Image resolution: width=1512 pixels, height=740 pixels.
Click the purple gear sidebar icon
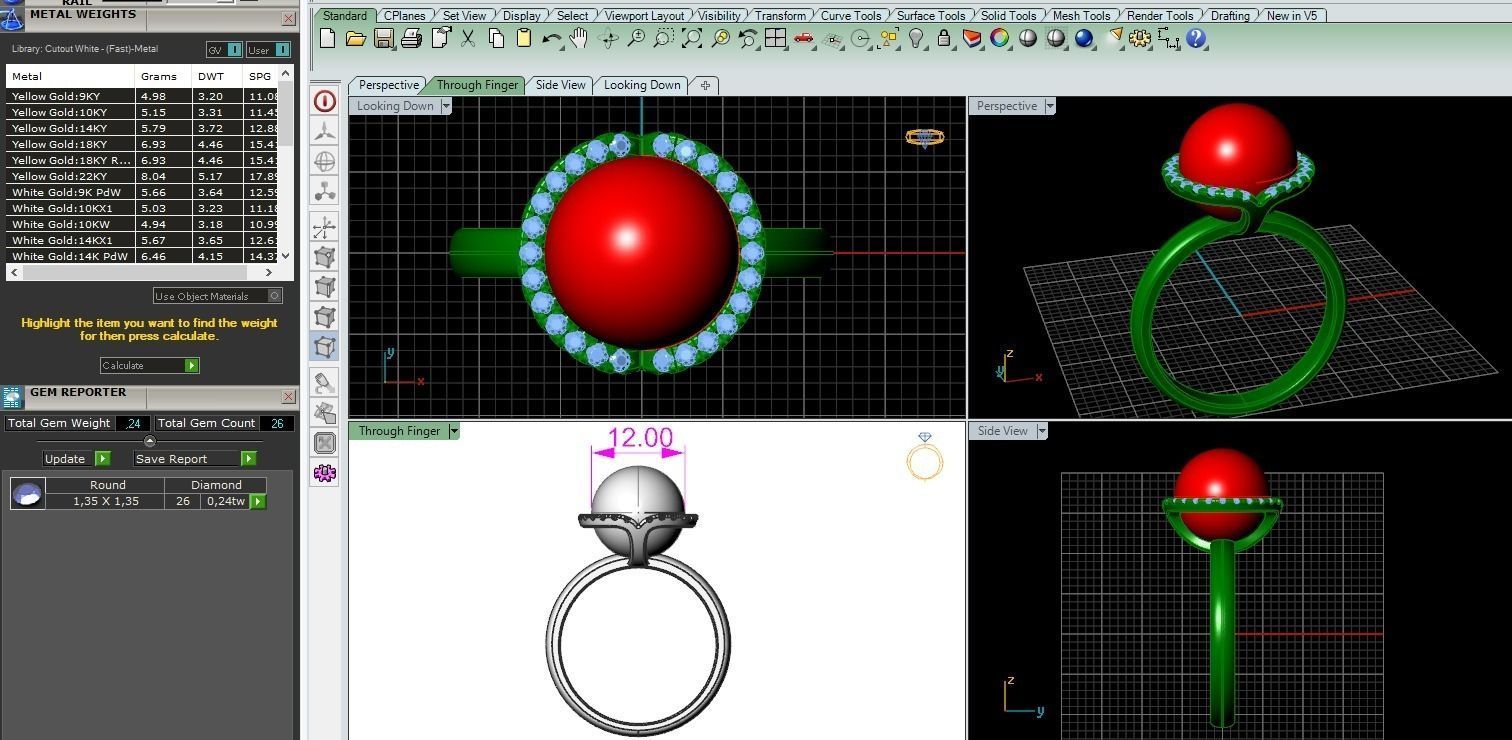click(324, 473)
